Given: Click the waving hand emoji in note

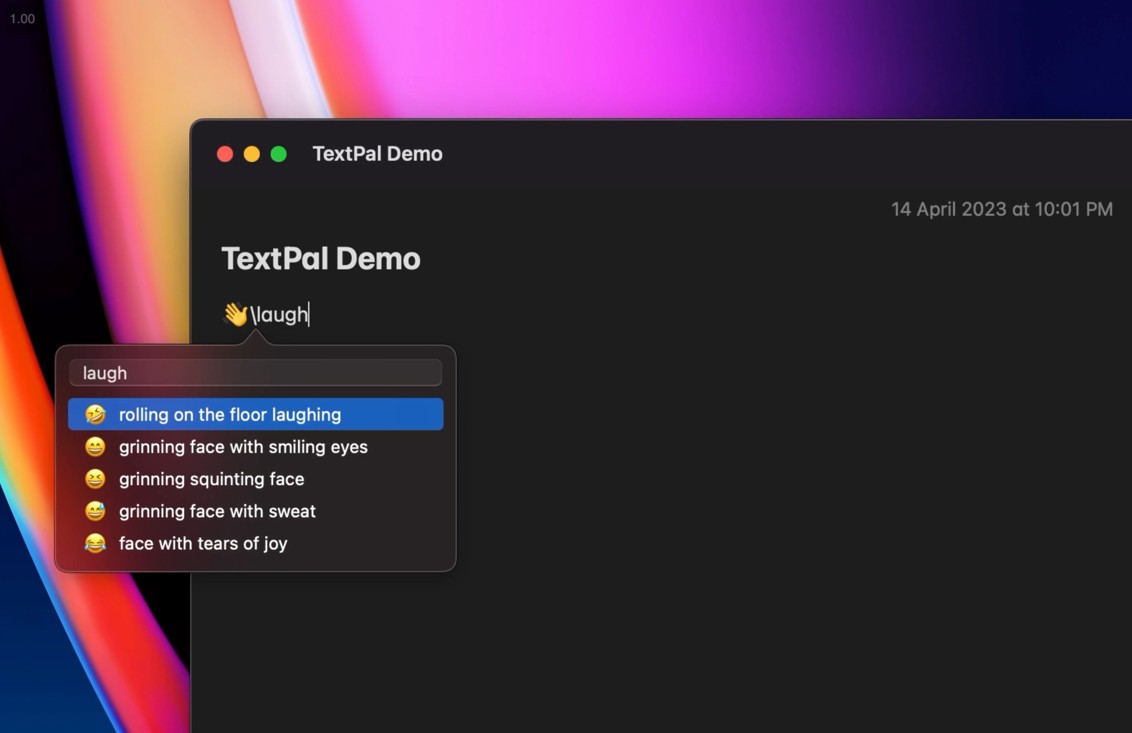Looking at the screenshot, I should [235, 314].
